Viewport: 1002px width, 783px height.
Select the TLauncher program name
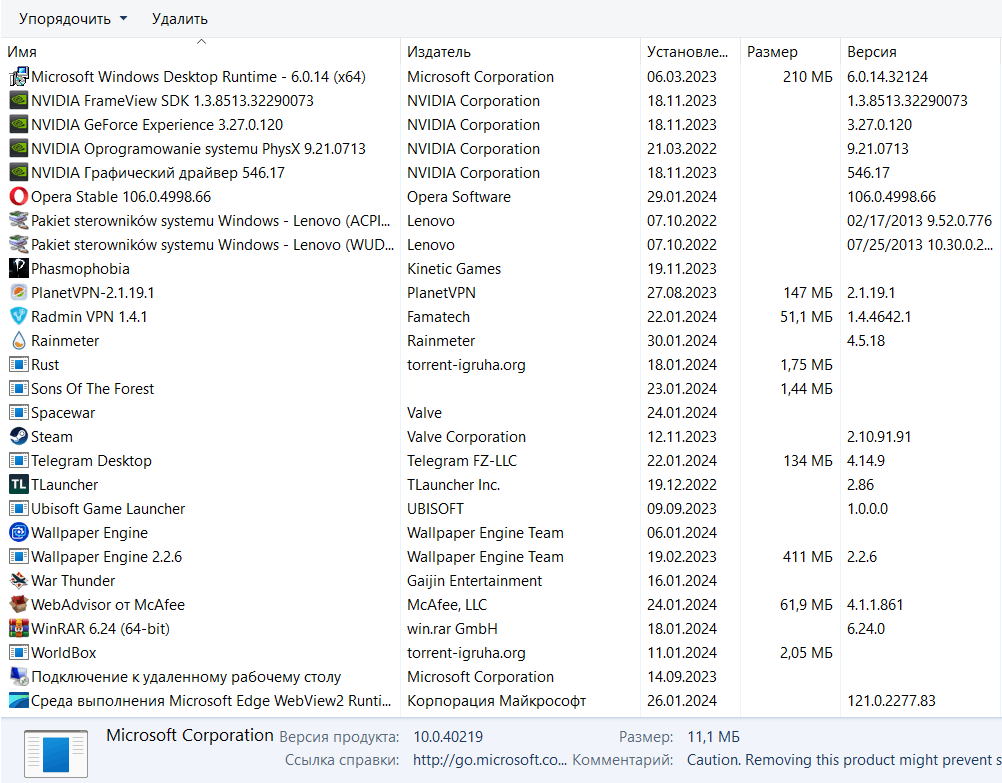pos(65,485)
